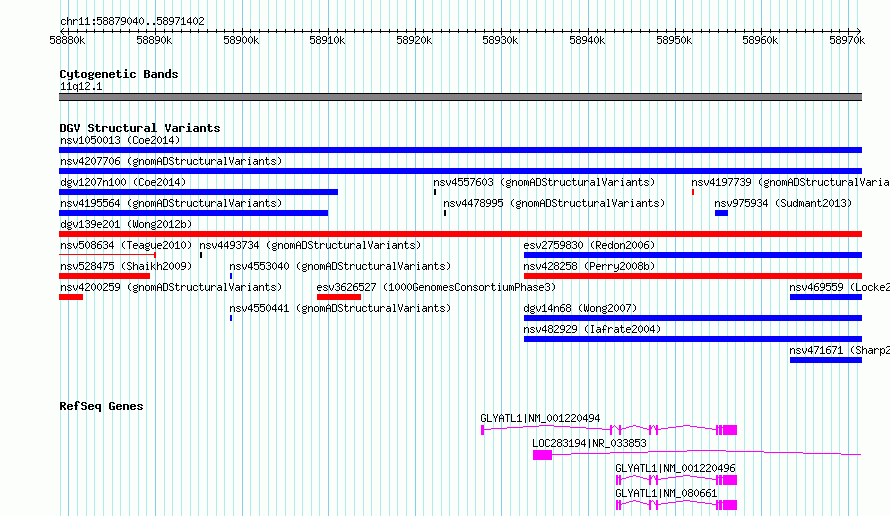Viewport: 890px width, 516px height.
Task: Click the Cytogenetic Bands track title
Action: [x=119, y=74]
